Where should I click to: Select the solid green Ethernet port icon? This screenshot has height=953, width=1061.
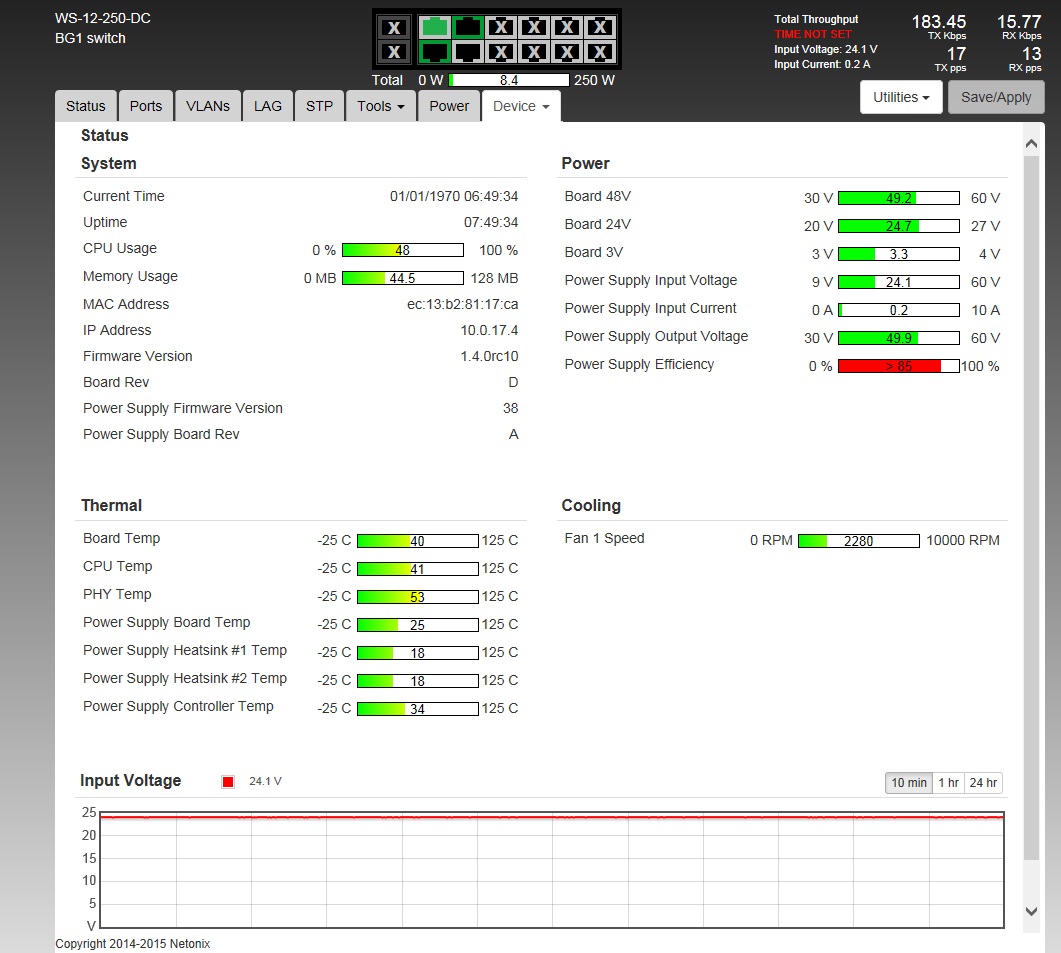tap(434, 27)
